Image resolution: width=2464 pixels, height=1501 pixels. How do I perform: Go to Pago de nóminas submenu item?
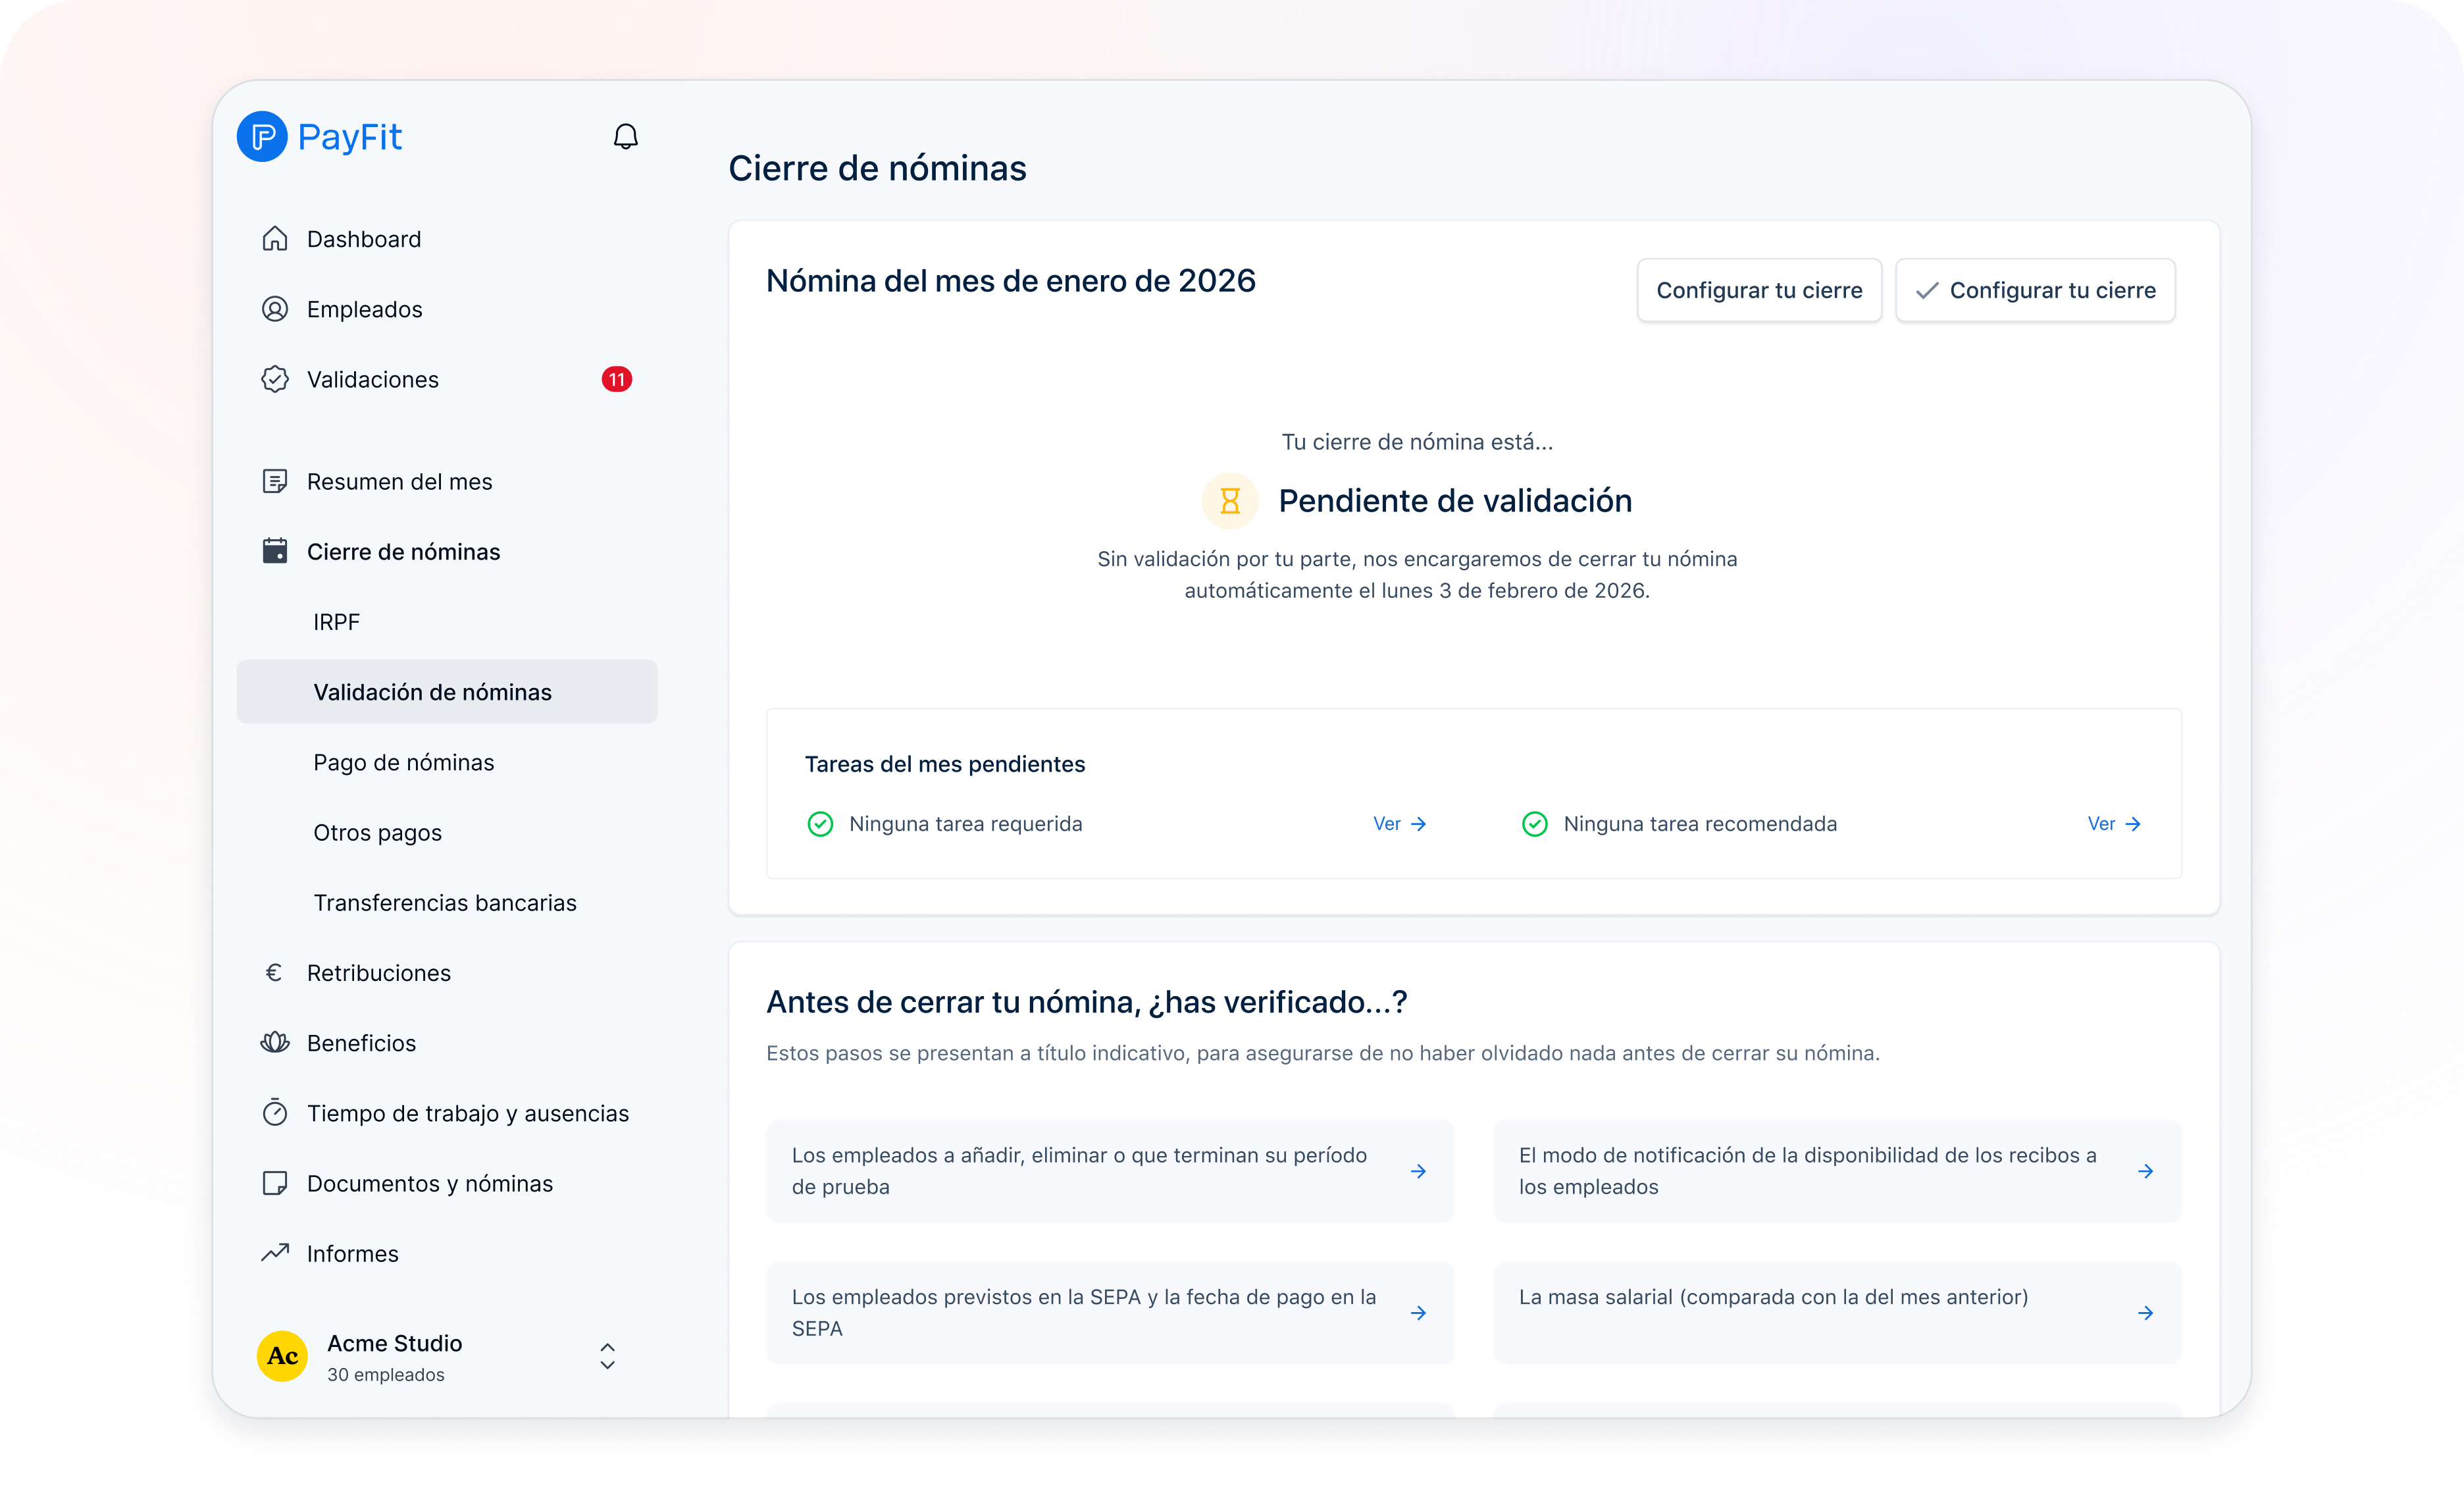click(x=403, y=762)
